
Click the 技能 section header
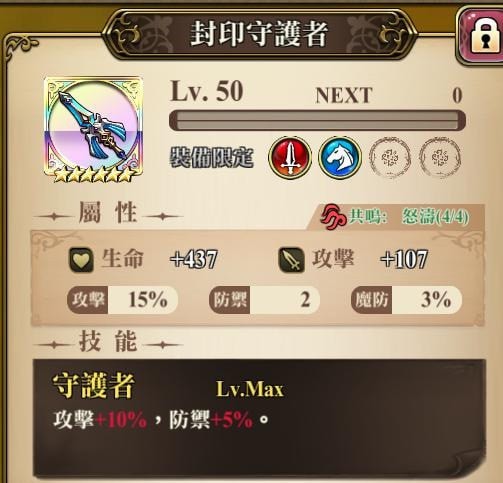[108, 341]
